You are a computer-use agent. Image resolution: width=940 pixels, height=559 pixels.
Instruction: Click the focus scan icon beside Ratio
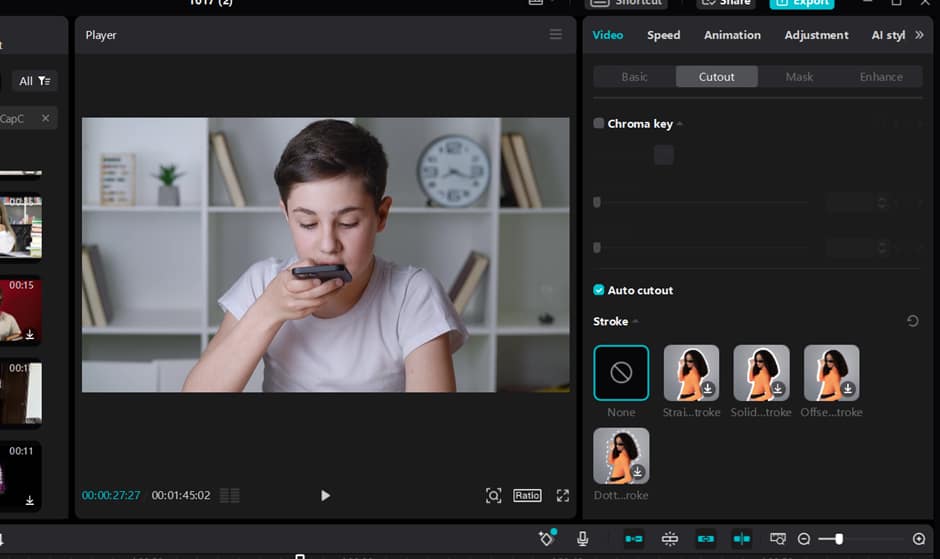[x=493, y=496]
